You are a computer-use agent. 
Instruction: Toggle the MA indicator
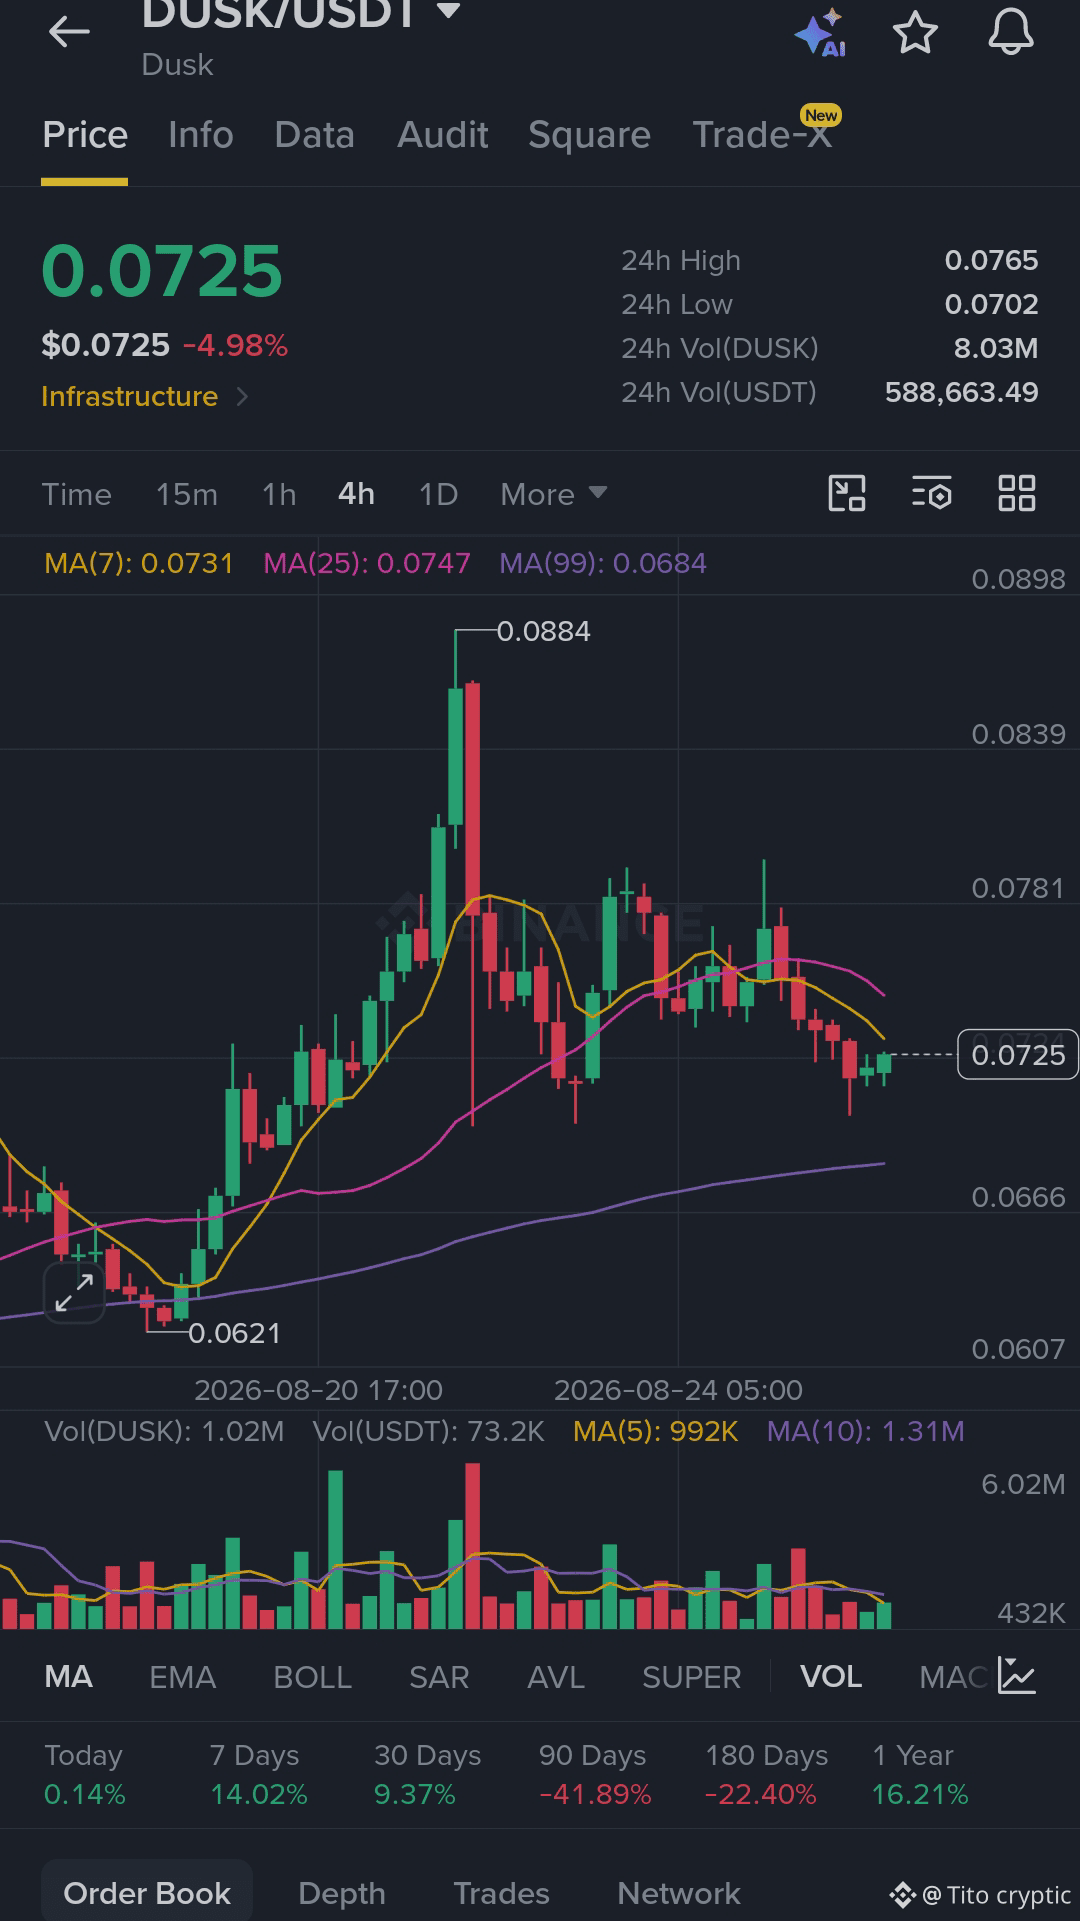point(68,1677)
